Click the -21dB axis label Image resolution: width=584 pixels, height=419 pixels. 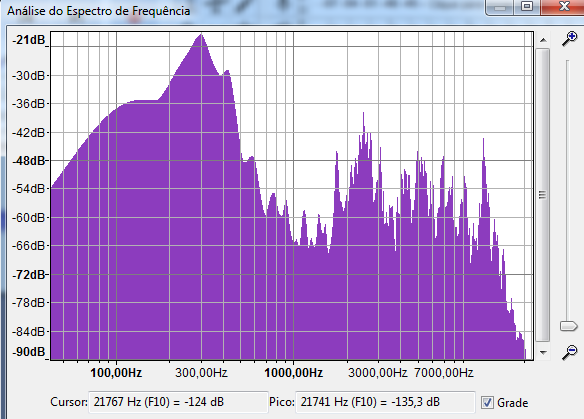29,40
